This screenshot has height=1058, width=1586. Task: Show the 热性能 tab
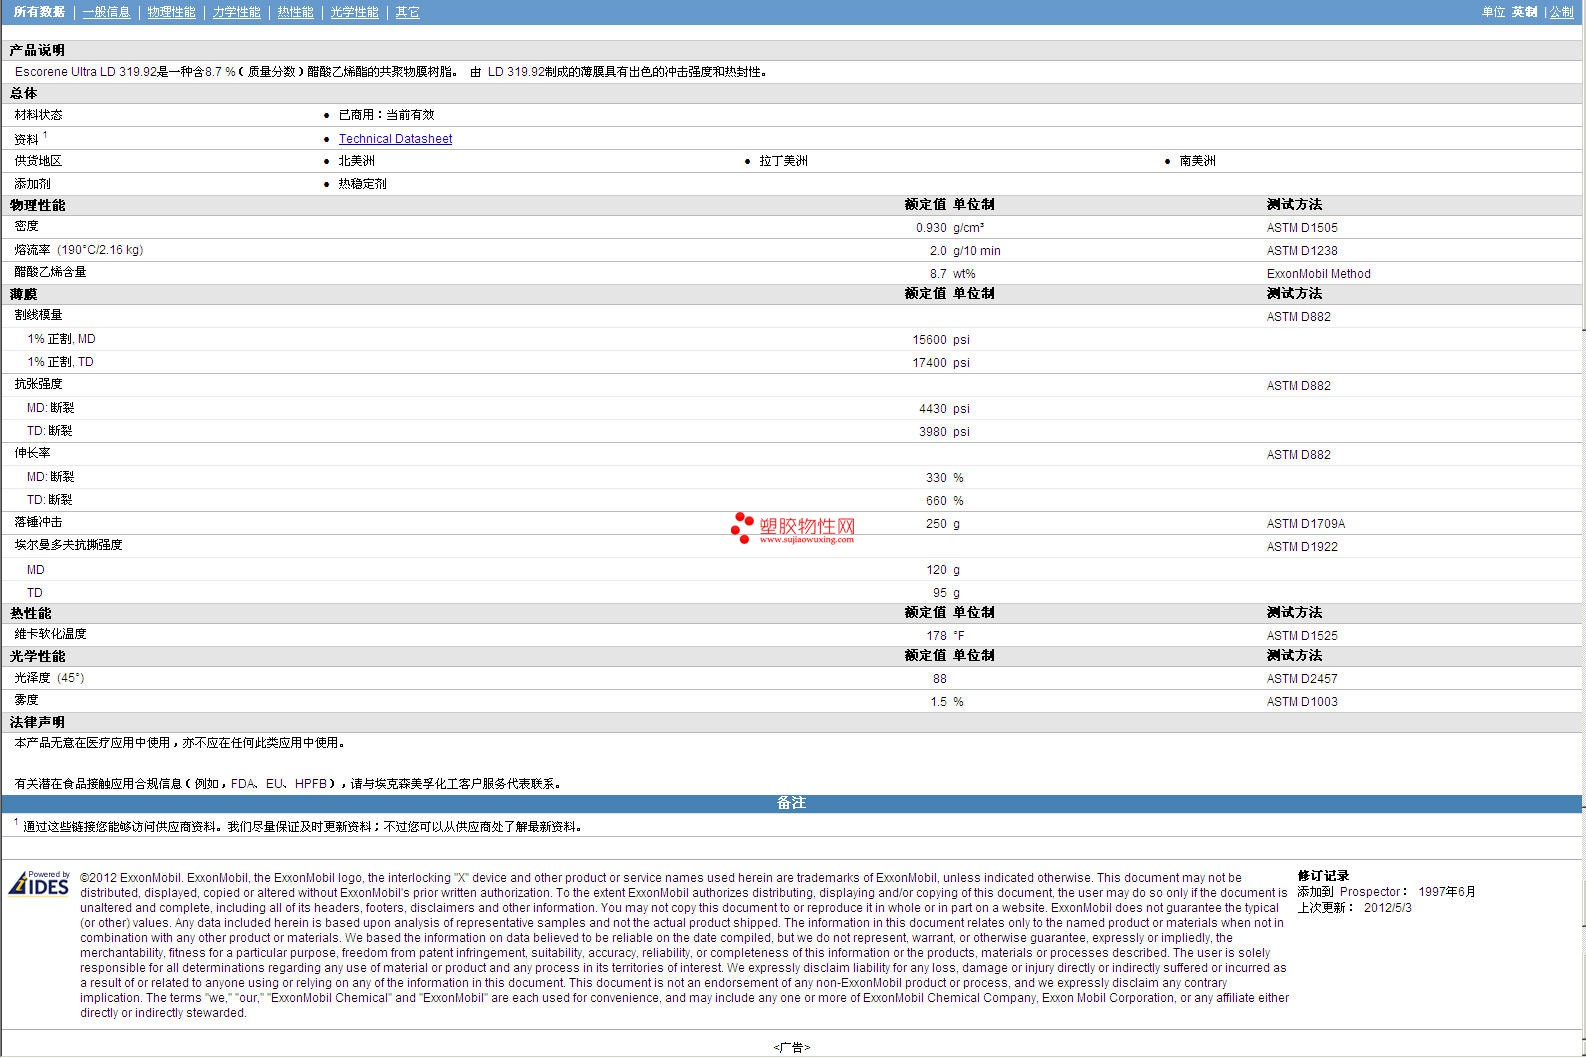pyautogui.click(x=295, y=12)
